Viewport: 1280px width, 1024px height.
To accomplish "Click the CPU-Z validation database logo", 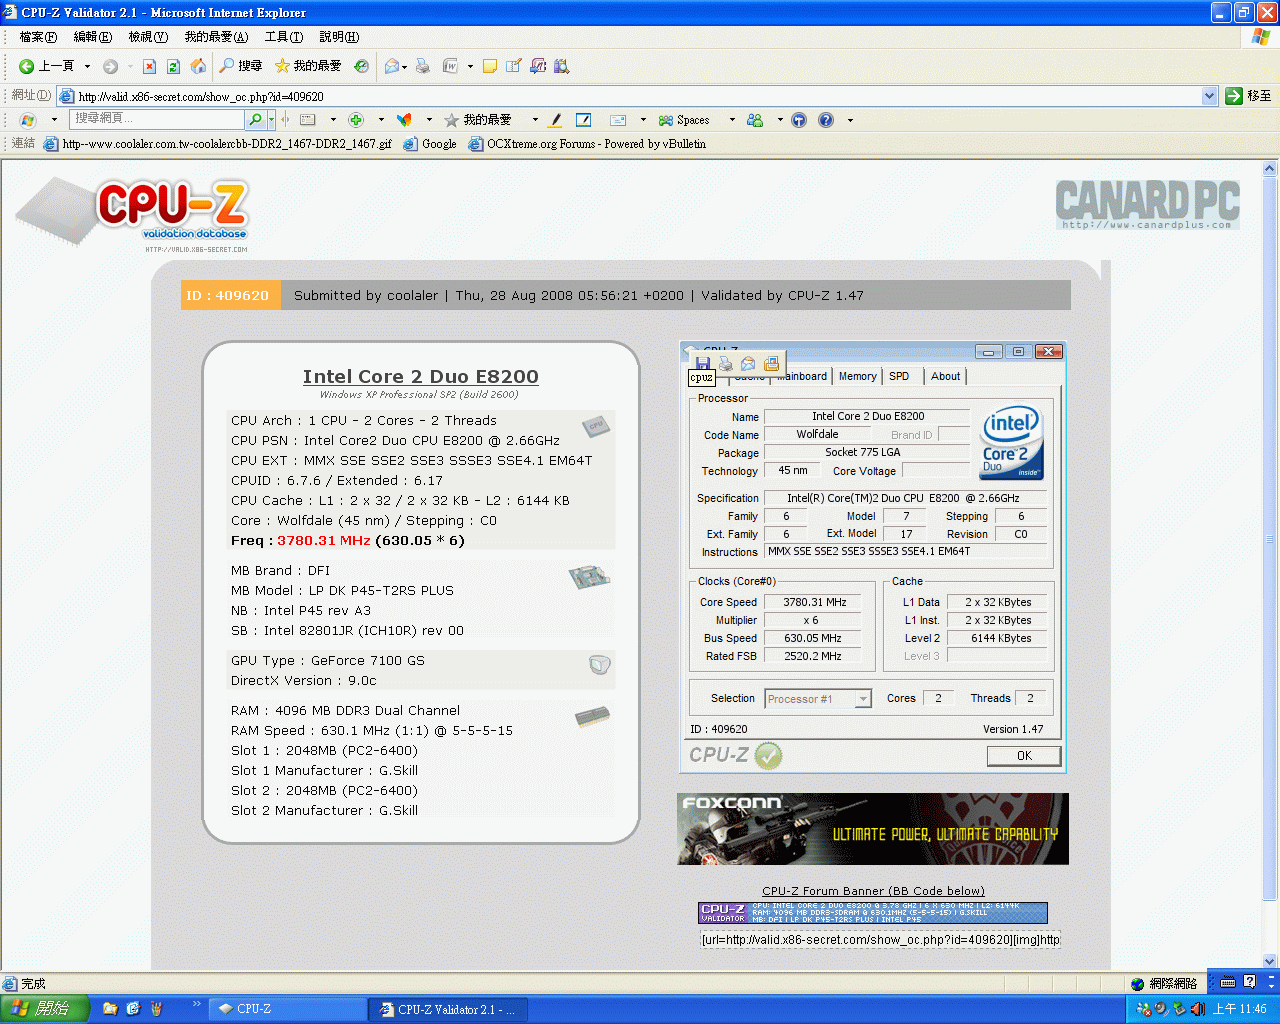I will click(132, 214).
